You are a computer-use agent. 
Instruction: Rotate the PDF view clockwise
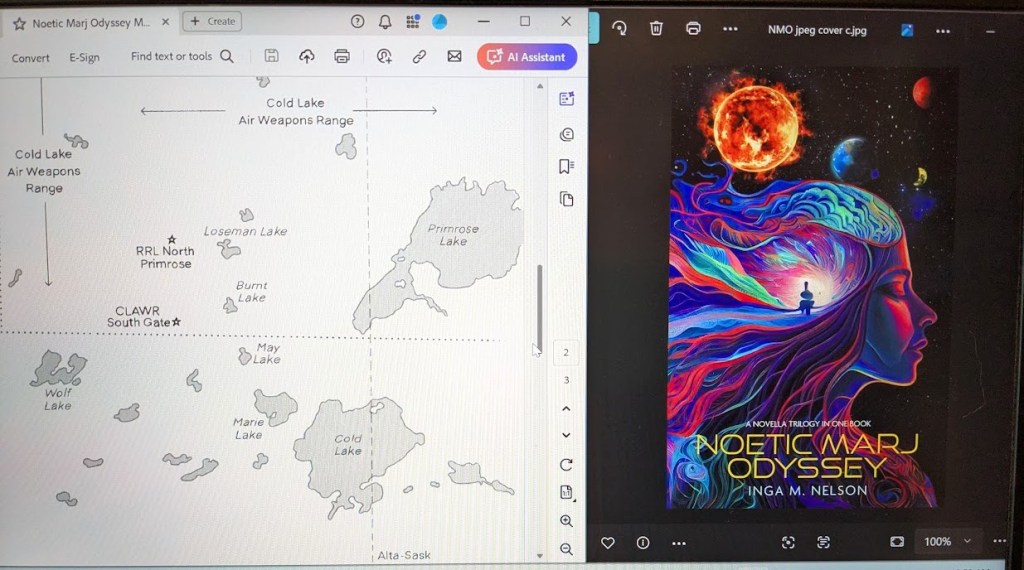566,465
